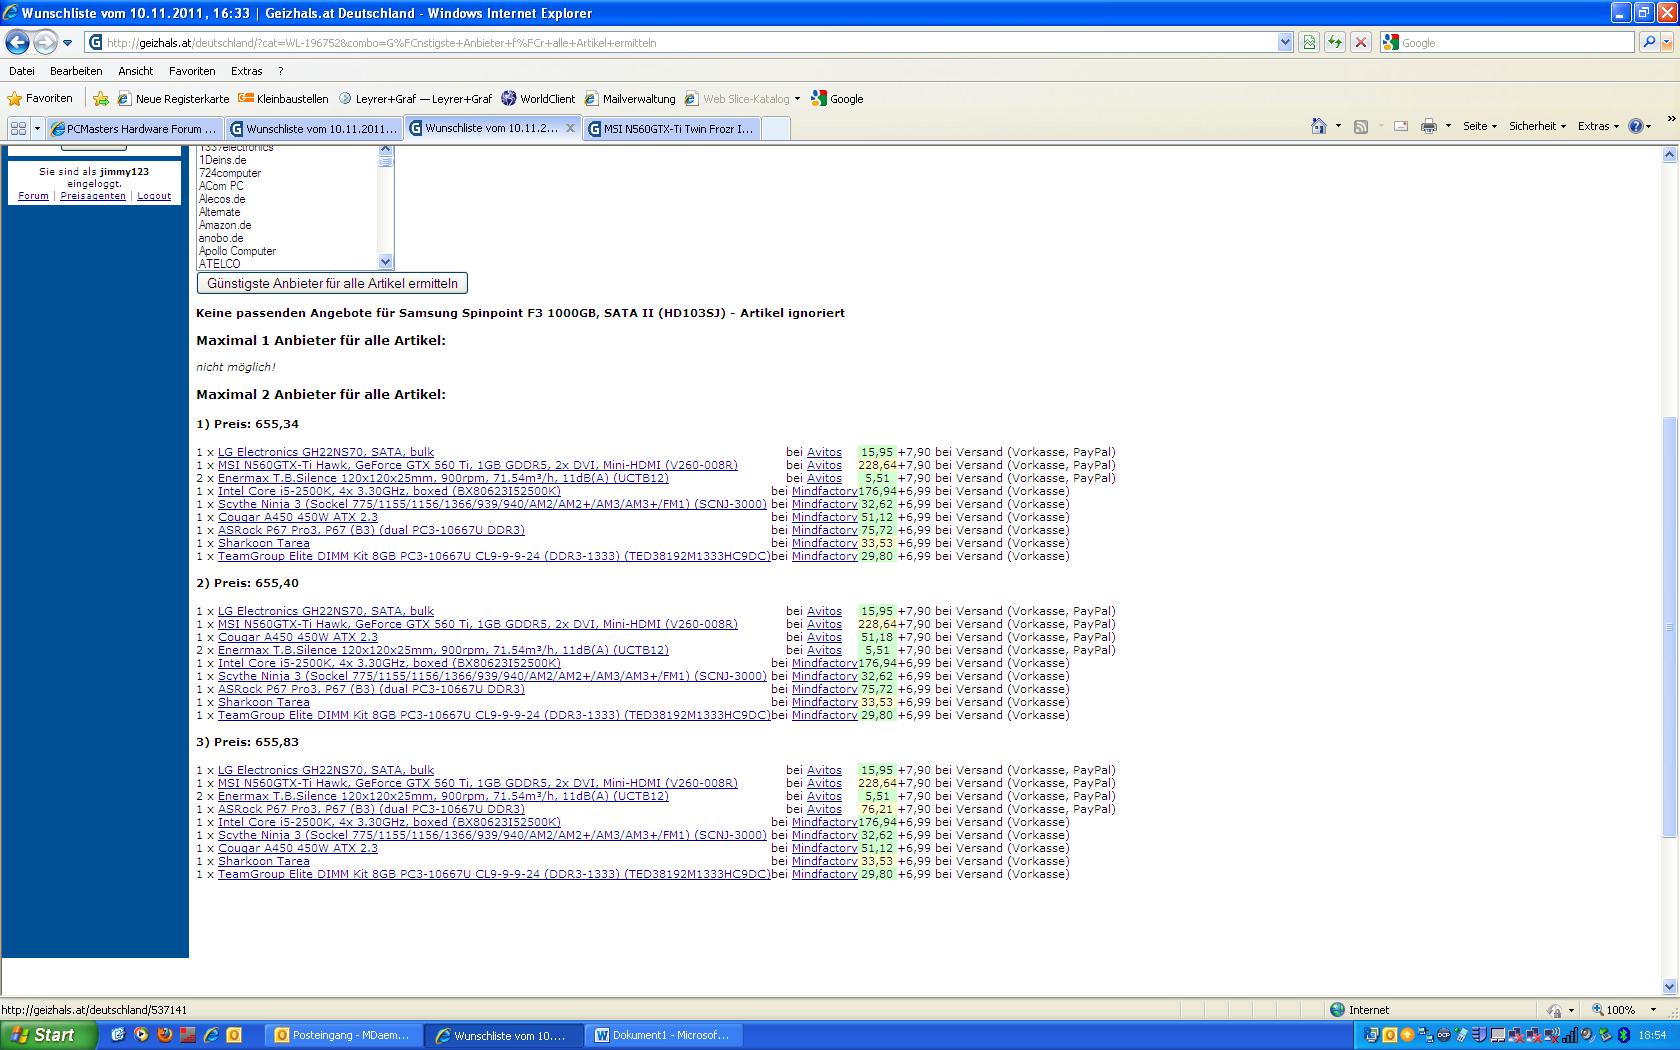Screen dimensions: 1680x1050
Task: Open the Bearbeiten menu
Action: (76, 71)
